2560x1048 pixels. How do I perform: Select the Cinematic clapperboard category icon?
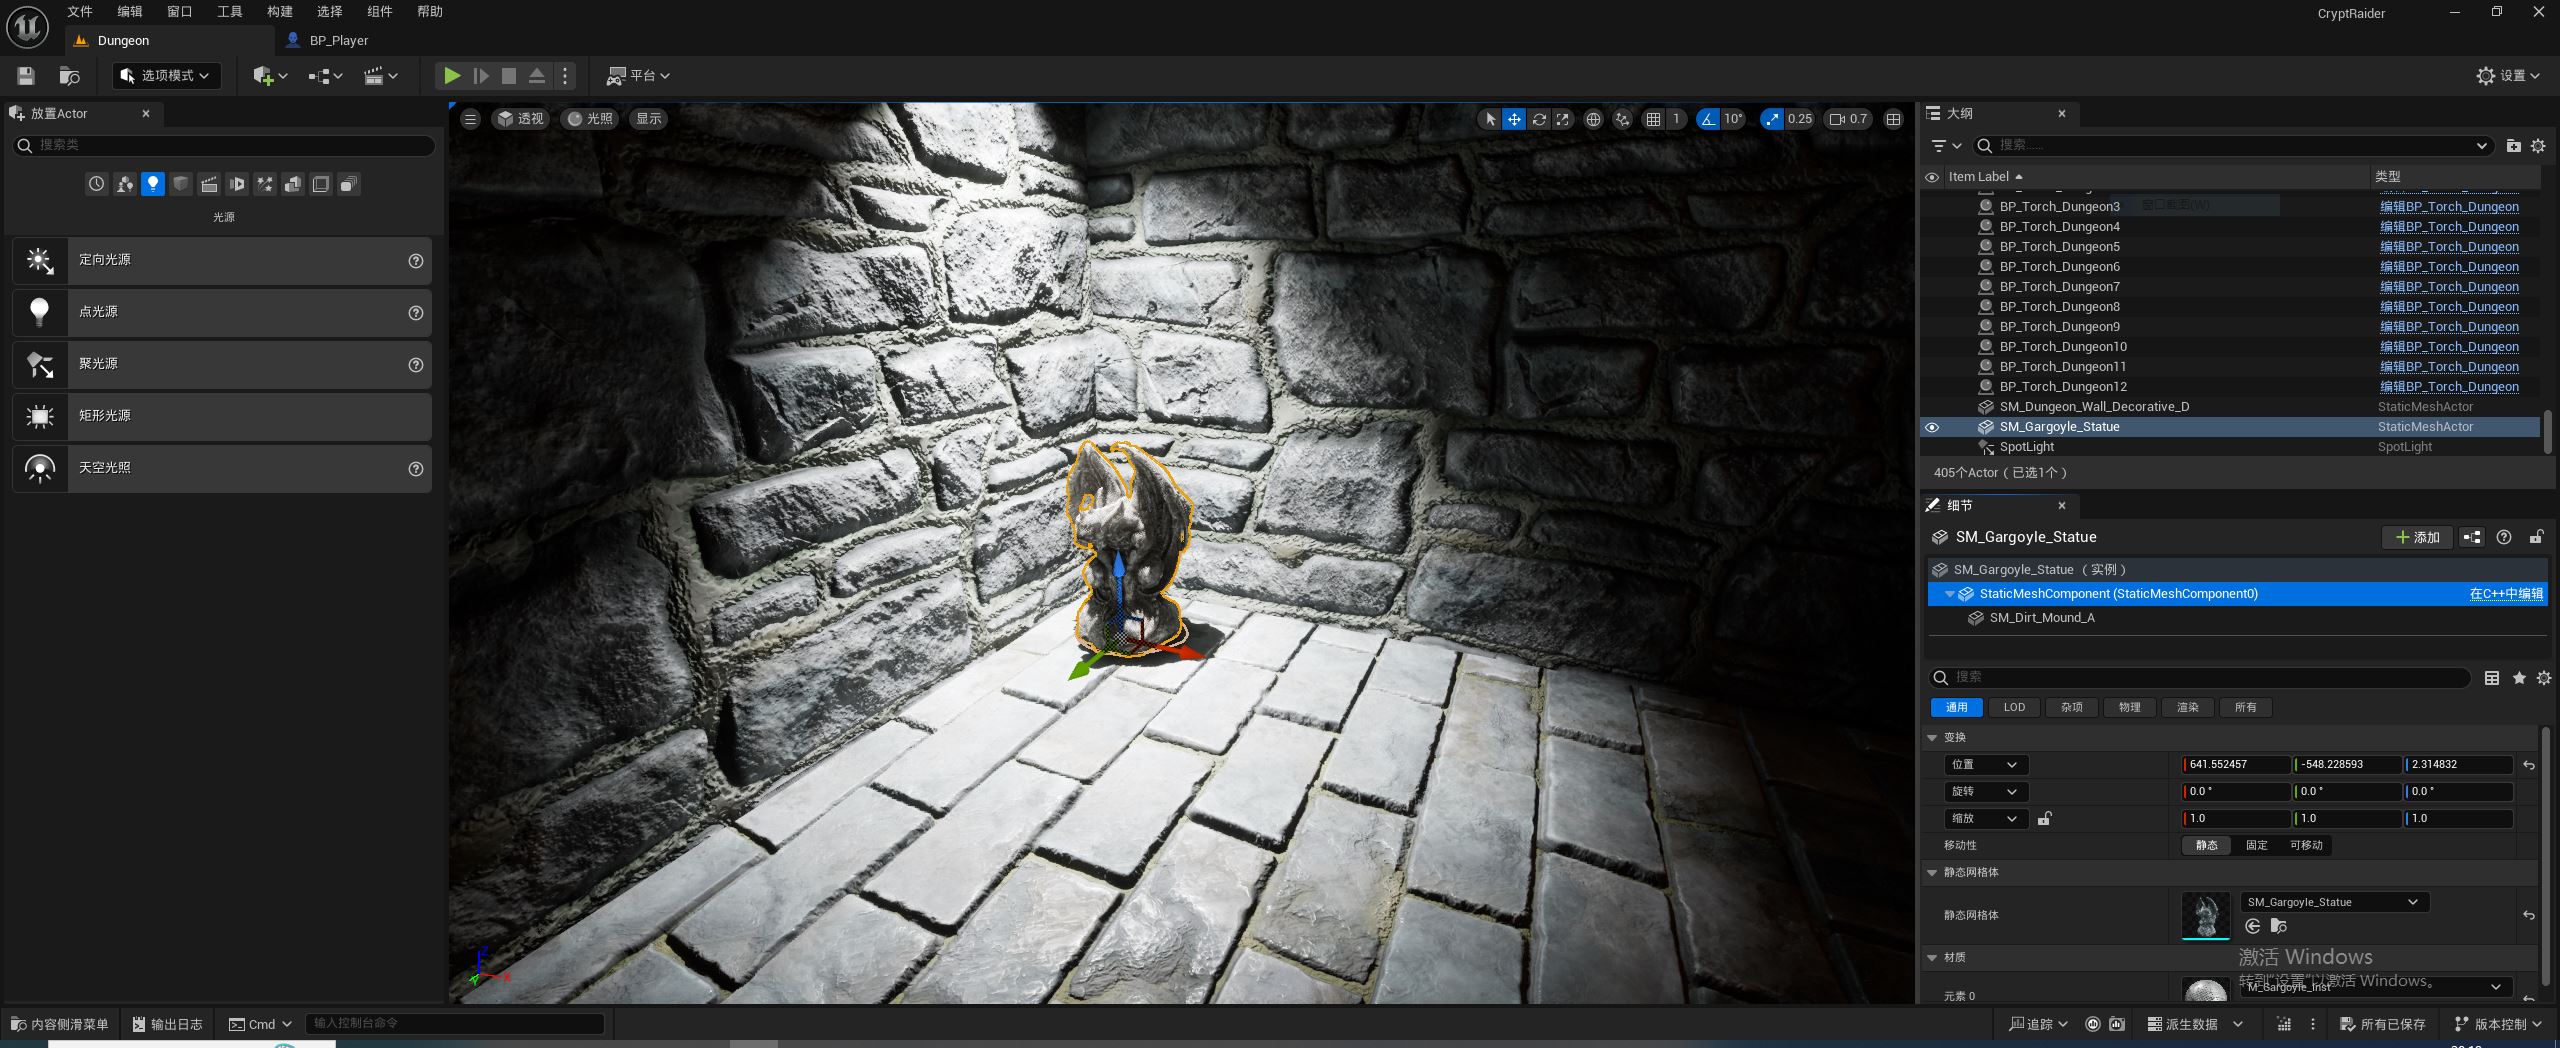point(209,184)
